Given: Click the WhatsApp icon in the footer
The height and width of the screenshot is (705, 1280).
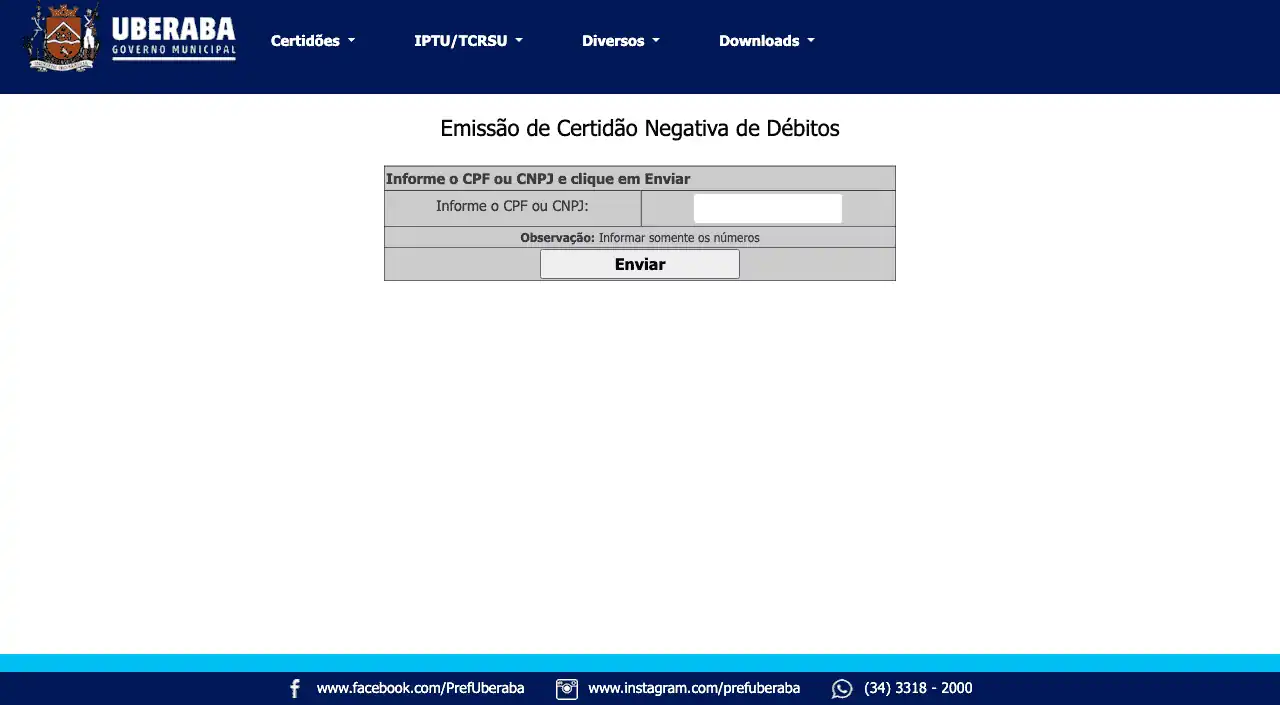Looking at the screenshot, I should tap(842, 689).
